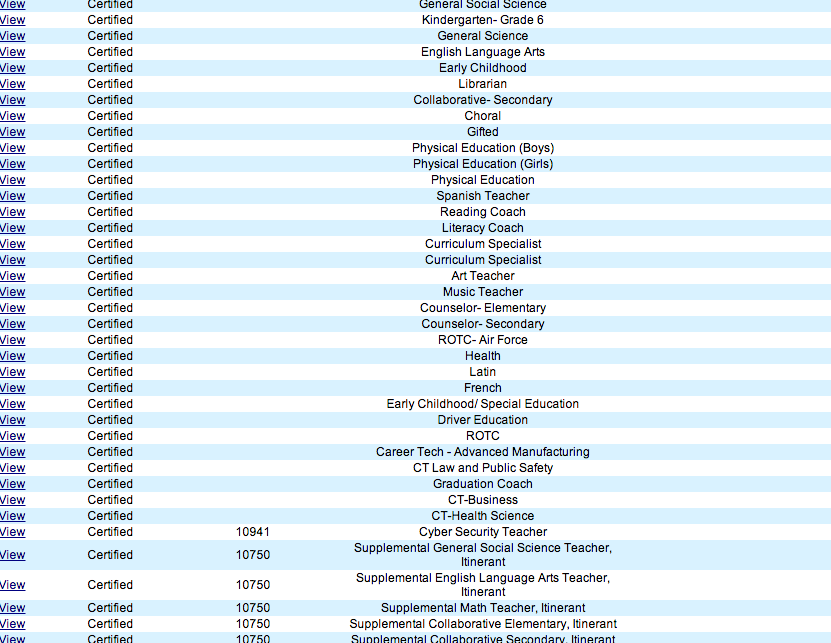Select 10750 in Supplemental Math Teacher row
Image resolution: width=831 pixels, height=643 pixels.
click(x=253, y=608)
